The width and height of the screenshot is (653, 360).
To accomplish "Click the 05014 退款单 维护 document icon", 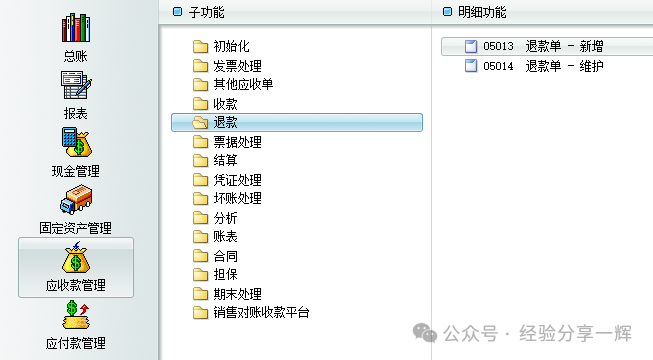I will tap(471, 66).
